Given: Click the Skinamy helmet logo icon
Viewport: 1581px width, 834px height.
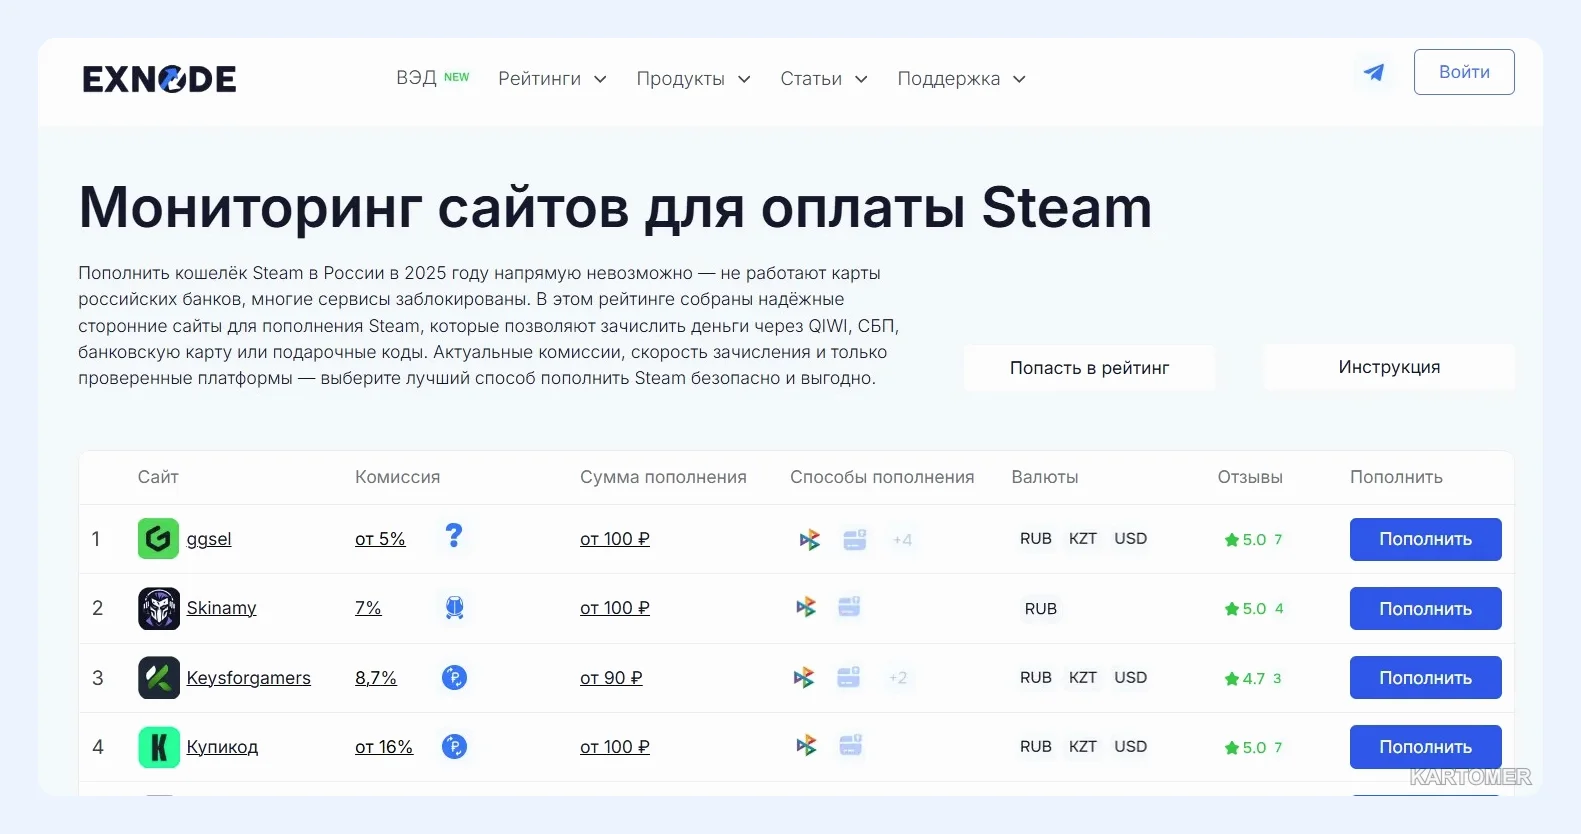Looking at the screenshot, I should click(158, 608).
